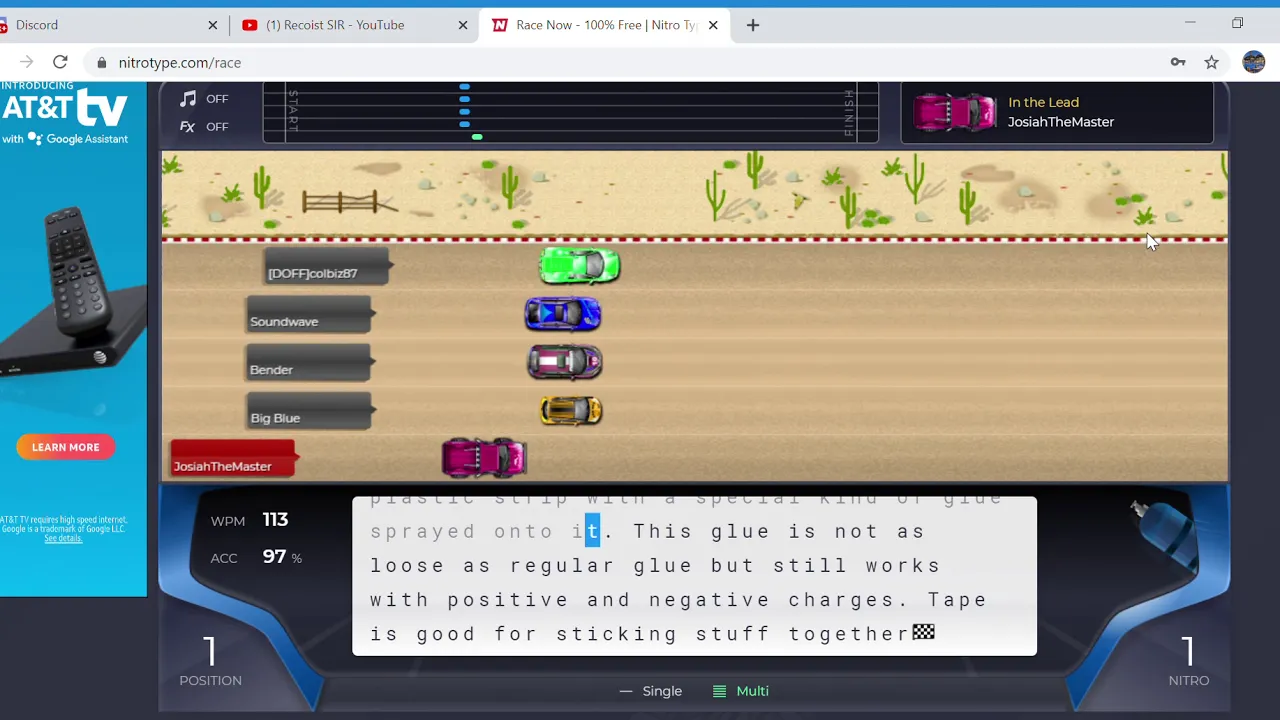
Task: Click the In the Lead car thumbnail
Action: [x=955, y=112]
